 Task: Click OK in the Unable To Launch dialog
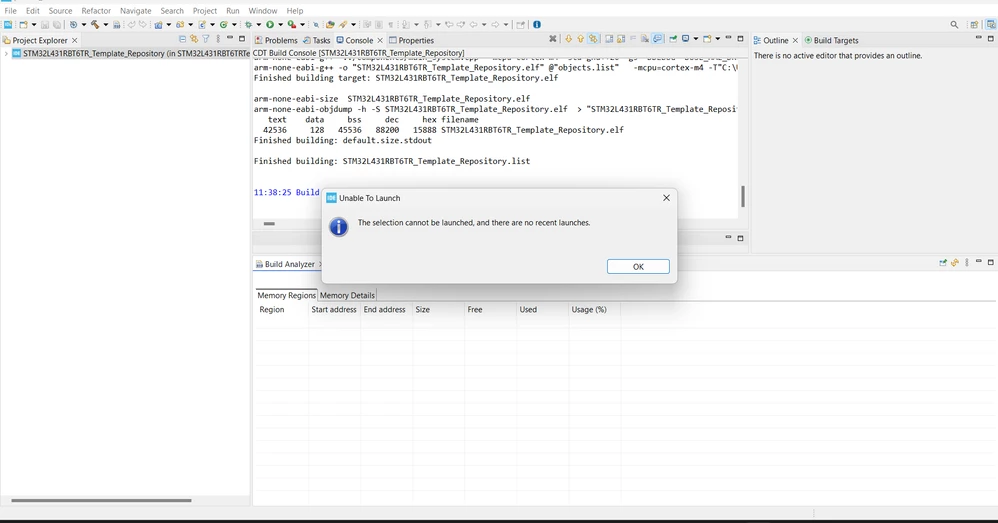click(638, 267)
